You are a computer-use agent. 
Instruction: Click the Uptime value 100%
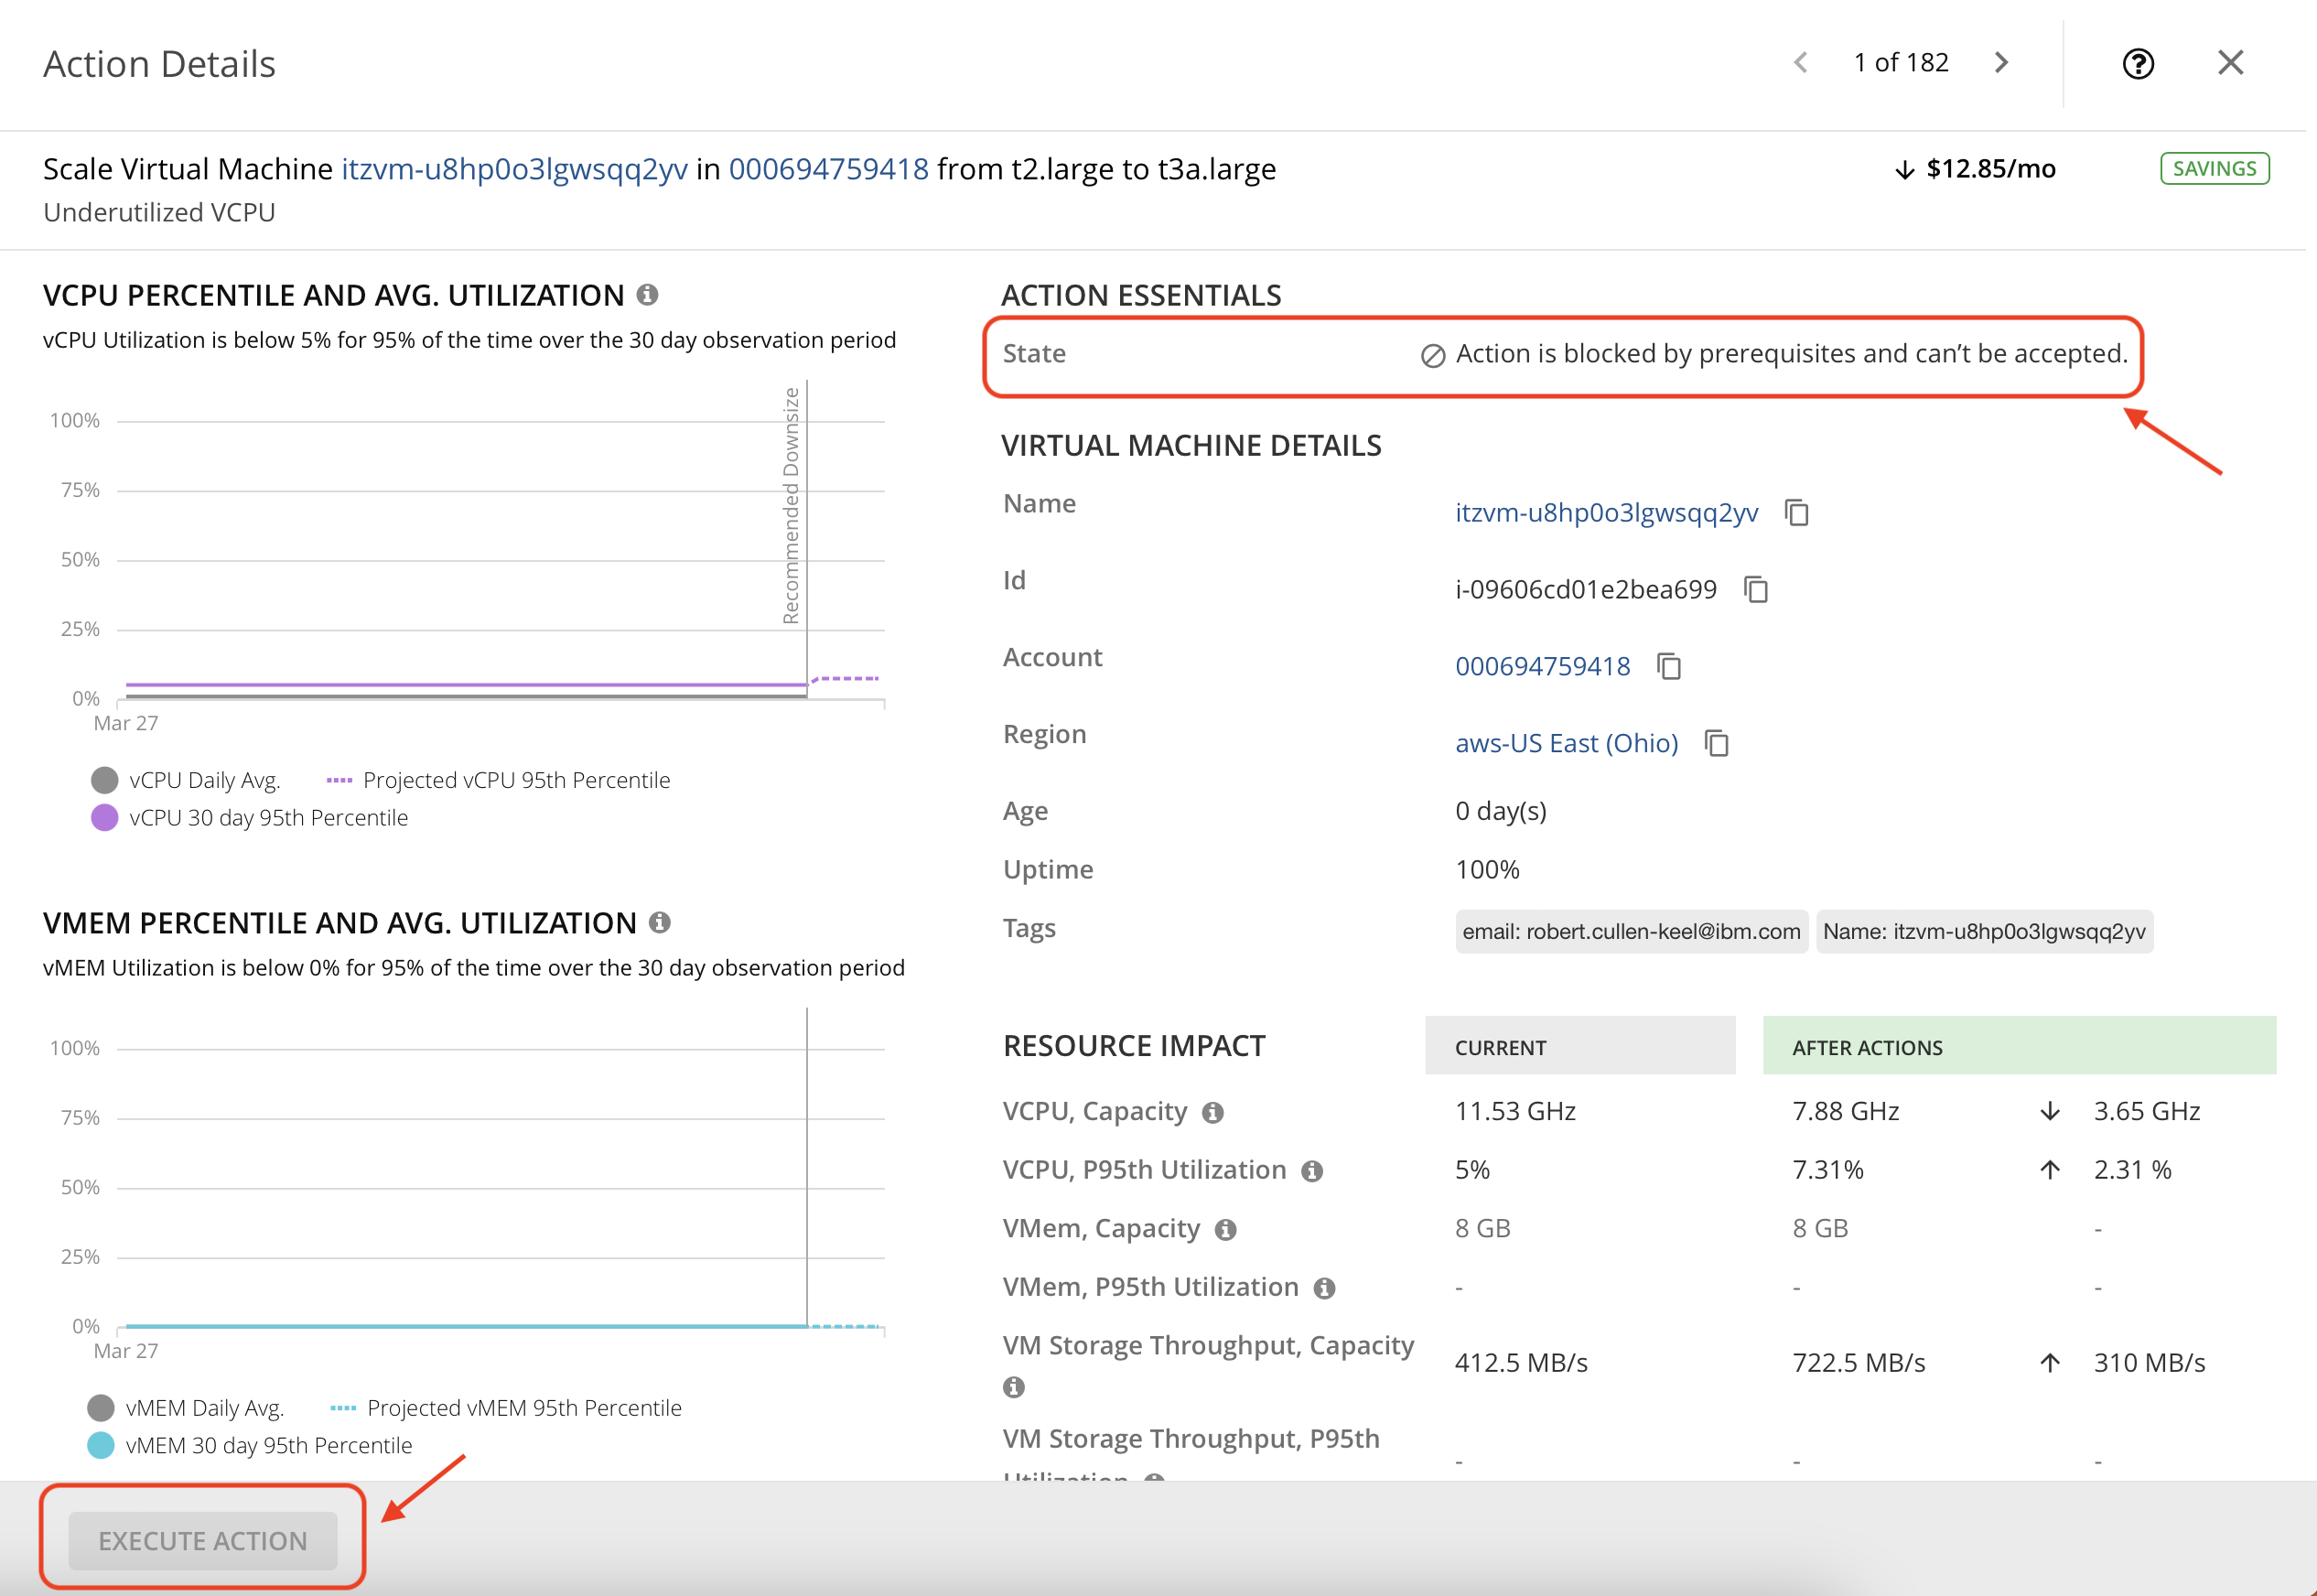1487,870
